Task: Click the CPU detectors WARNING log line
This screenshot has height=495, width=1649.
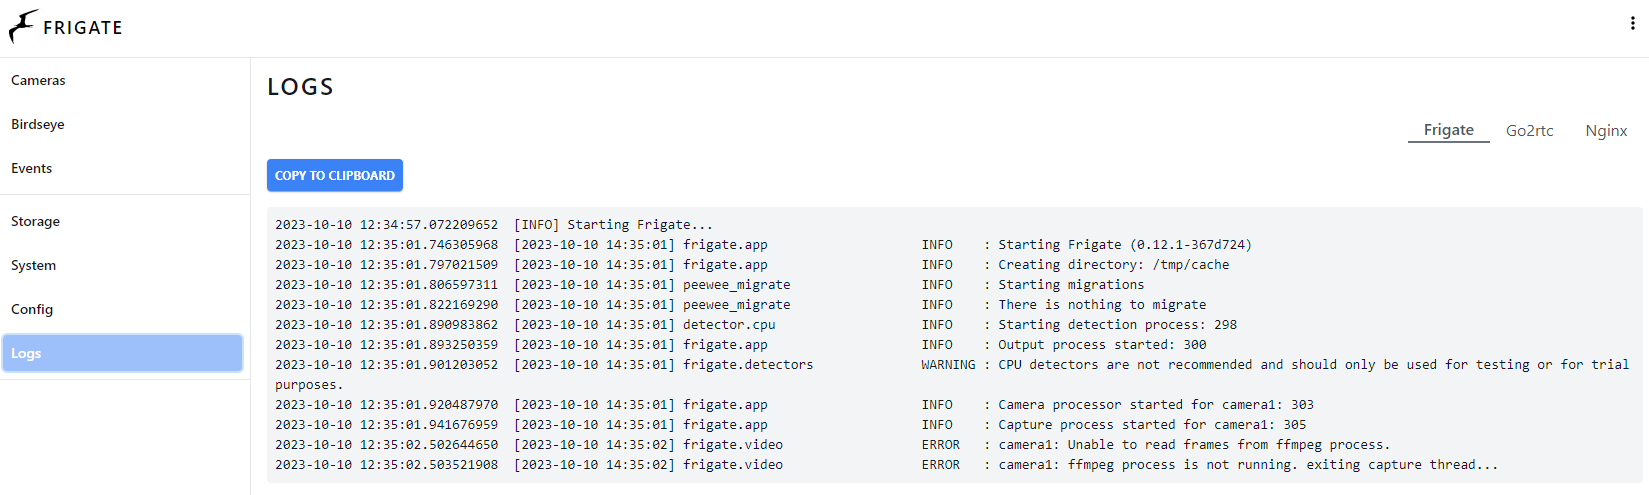Action: [x=952, y=374]
